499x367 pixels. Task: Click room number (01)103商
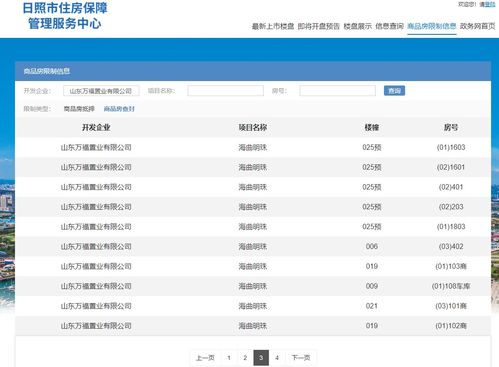tap(451, 266)
